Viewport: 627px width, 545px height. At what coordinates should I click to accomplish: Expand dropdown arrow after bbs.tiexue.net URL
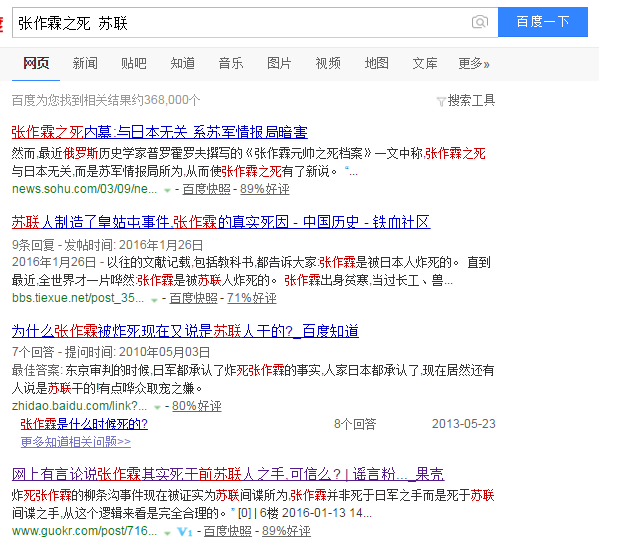(154, 299)
